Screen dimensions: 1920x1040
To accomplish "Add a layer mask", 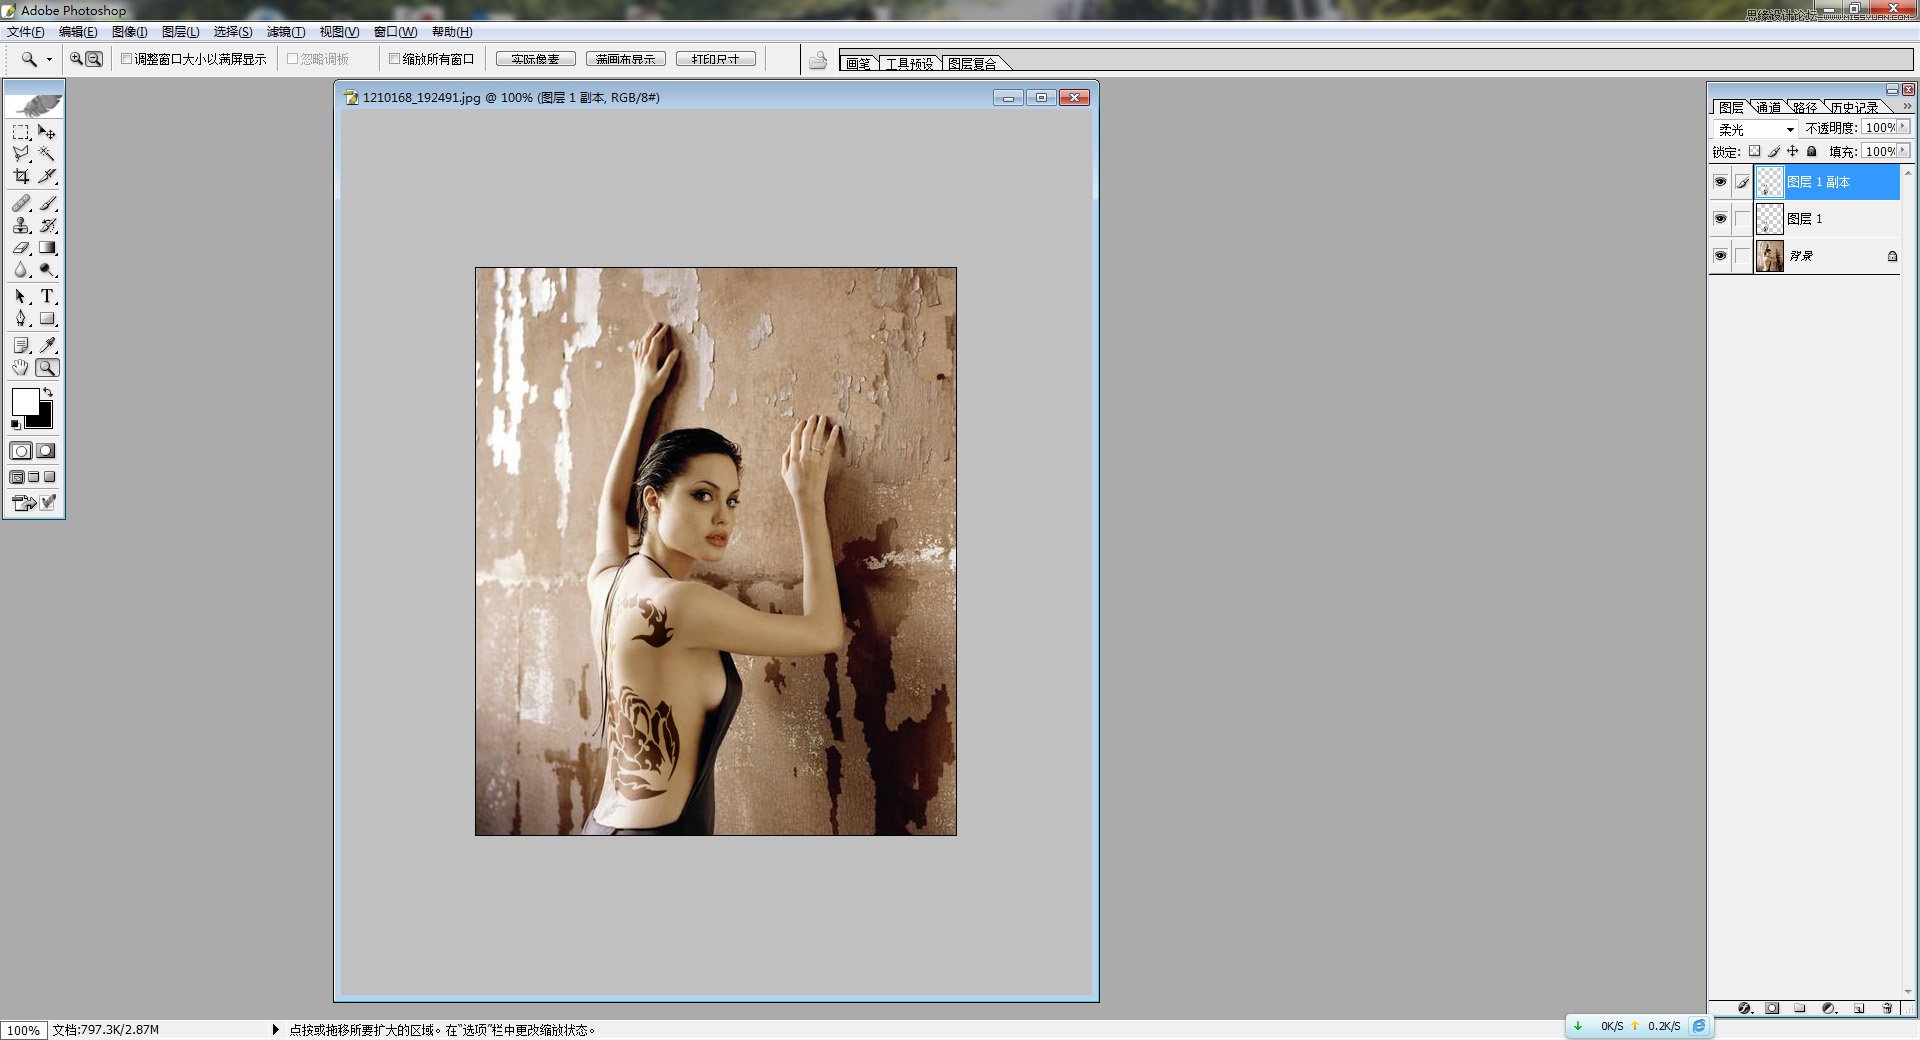I will 1772,1008.
